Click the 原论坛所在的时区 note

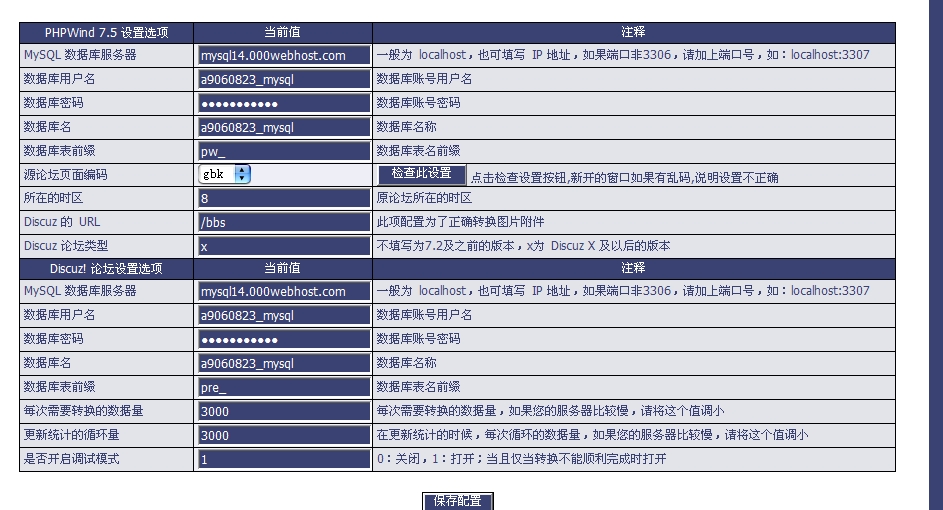point(425,198)
